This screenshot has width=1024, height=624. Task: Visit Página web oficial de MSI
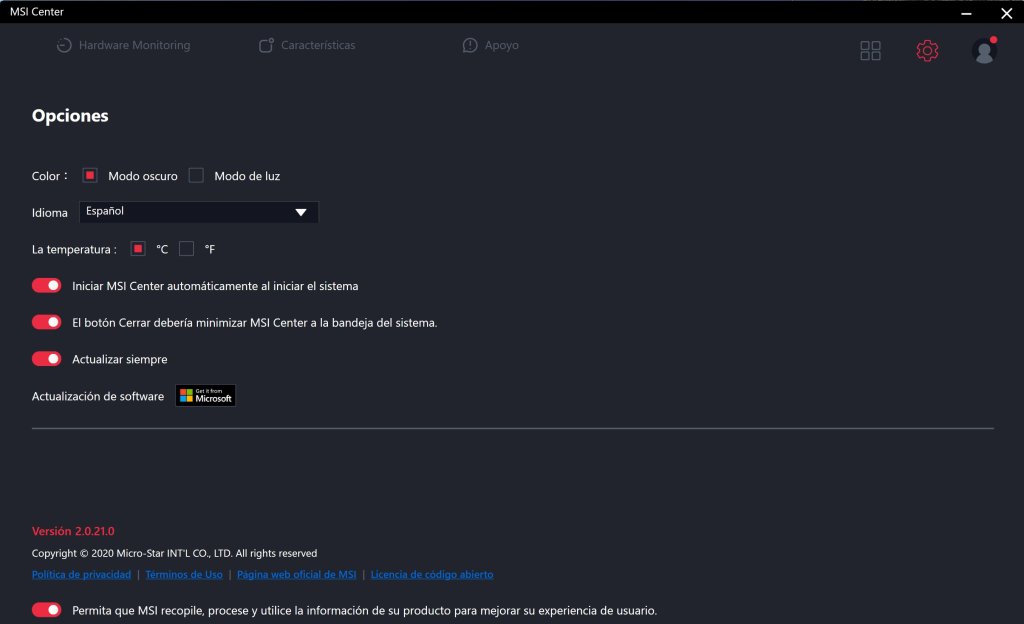(296, 574)
